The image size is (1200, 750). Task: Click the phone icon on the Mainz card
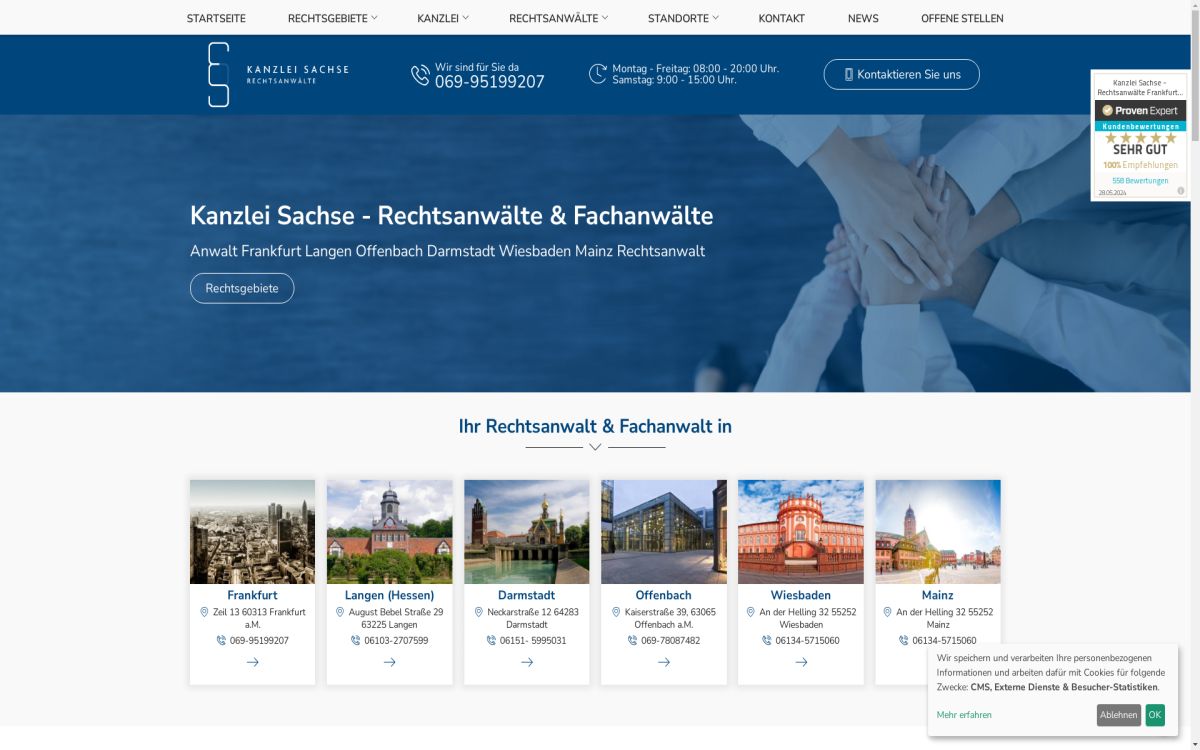901,640
